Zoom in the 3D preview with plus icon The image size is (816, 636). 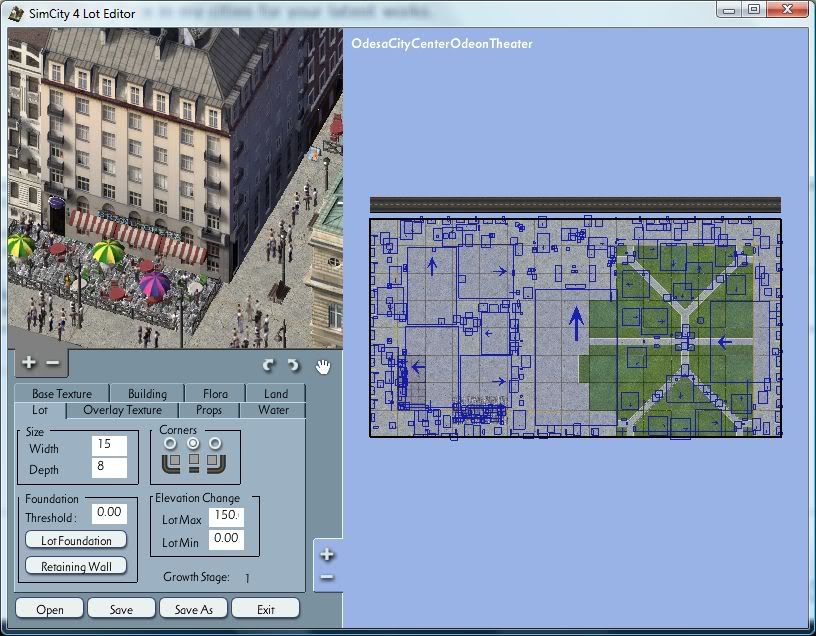[x=29, y=362]
